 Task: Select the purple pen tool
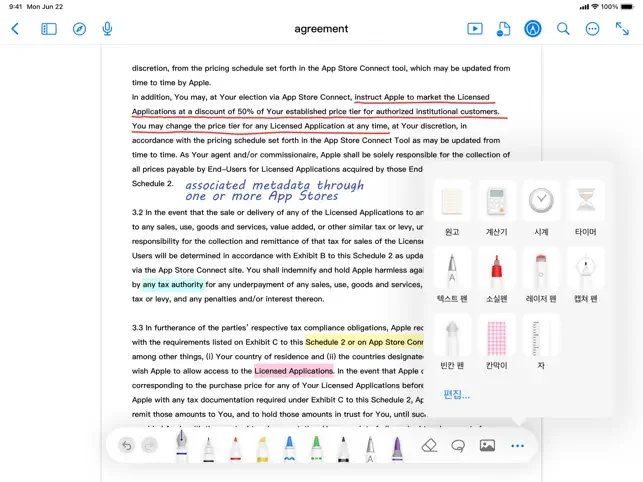pos(397,448)
